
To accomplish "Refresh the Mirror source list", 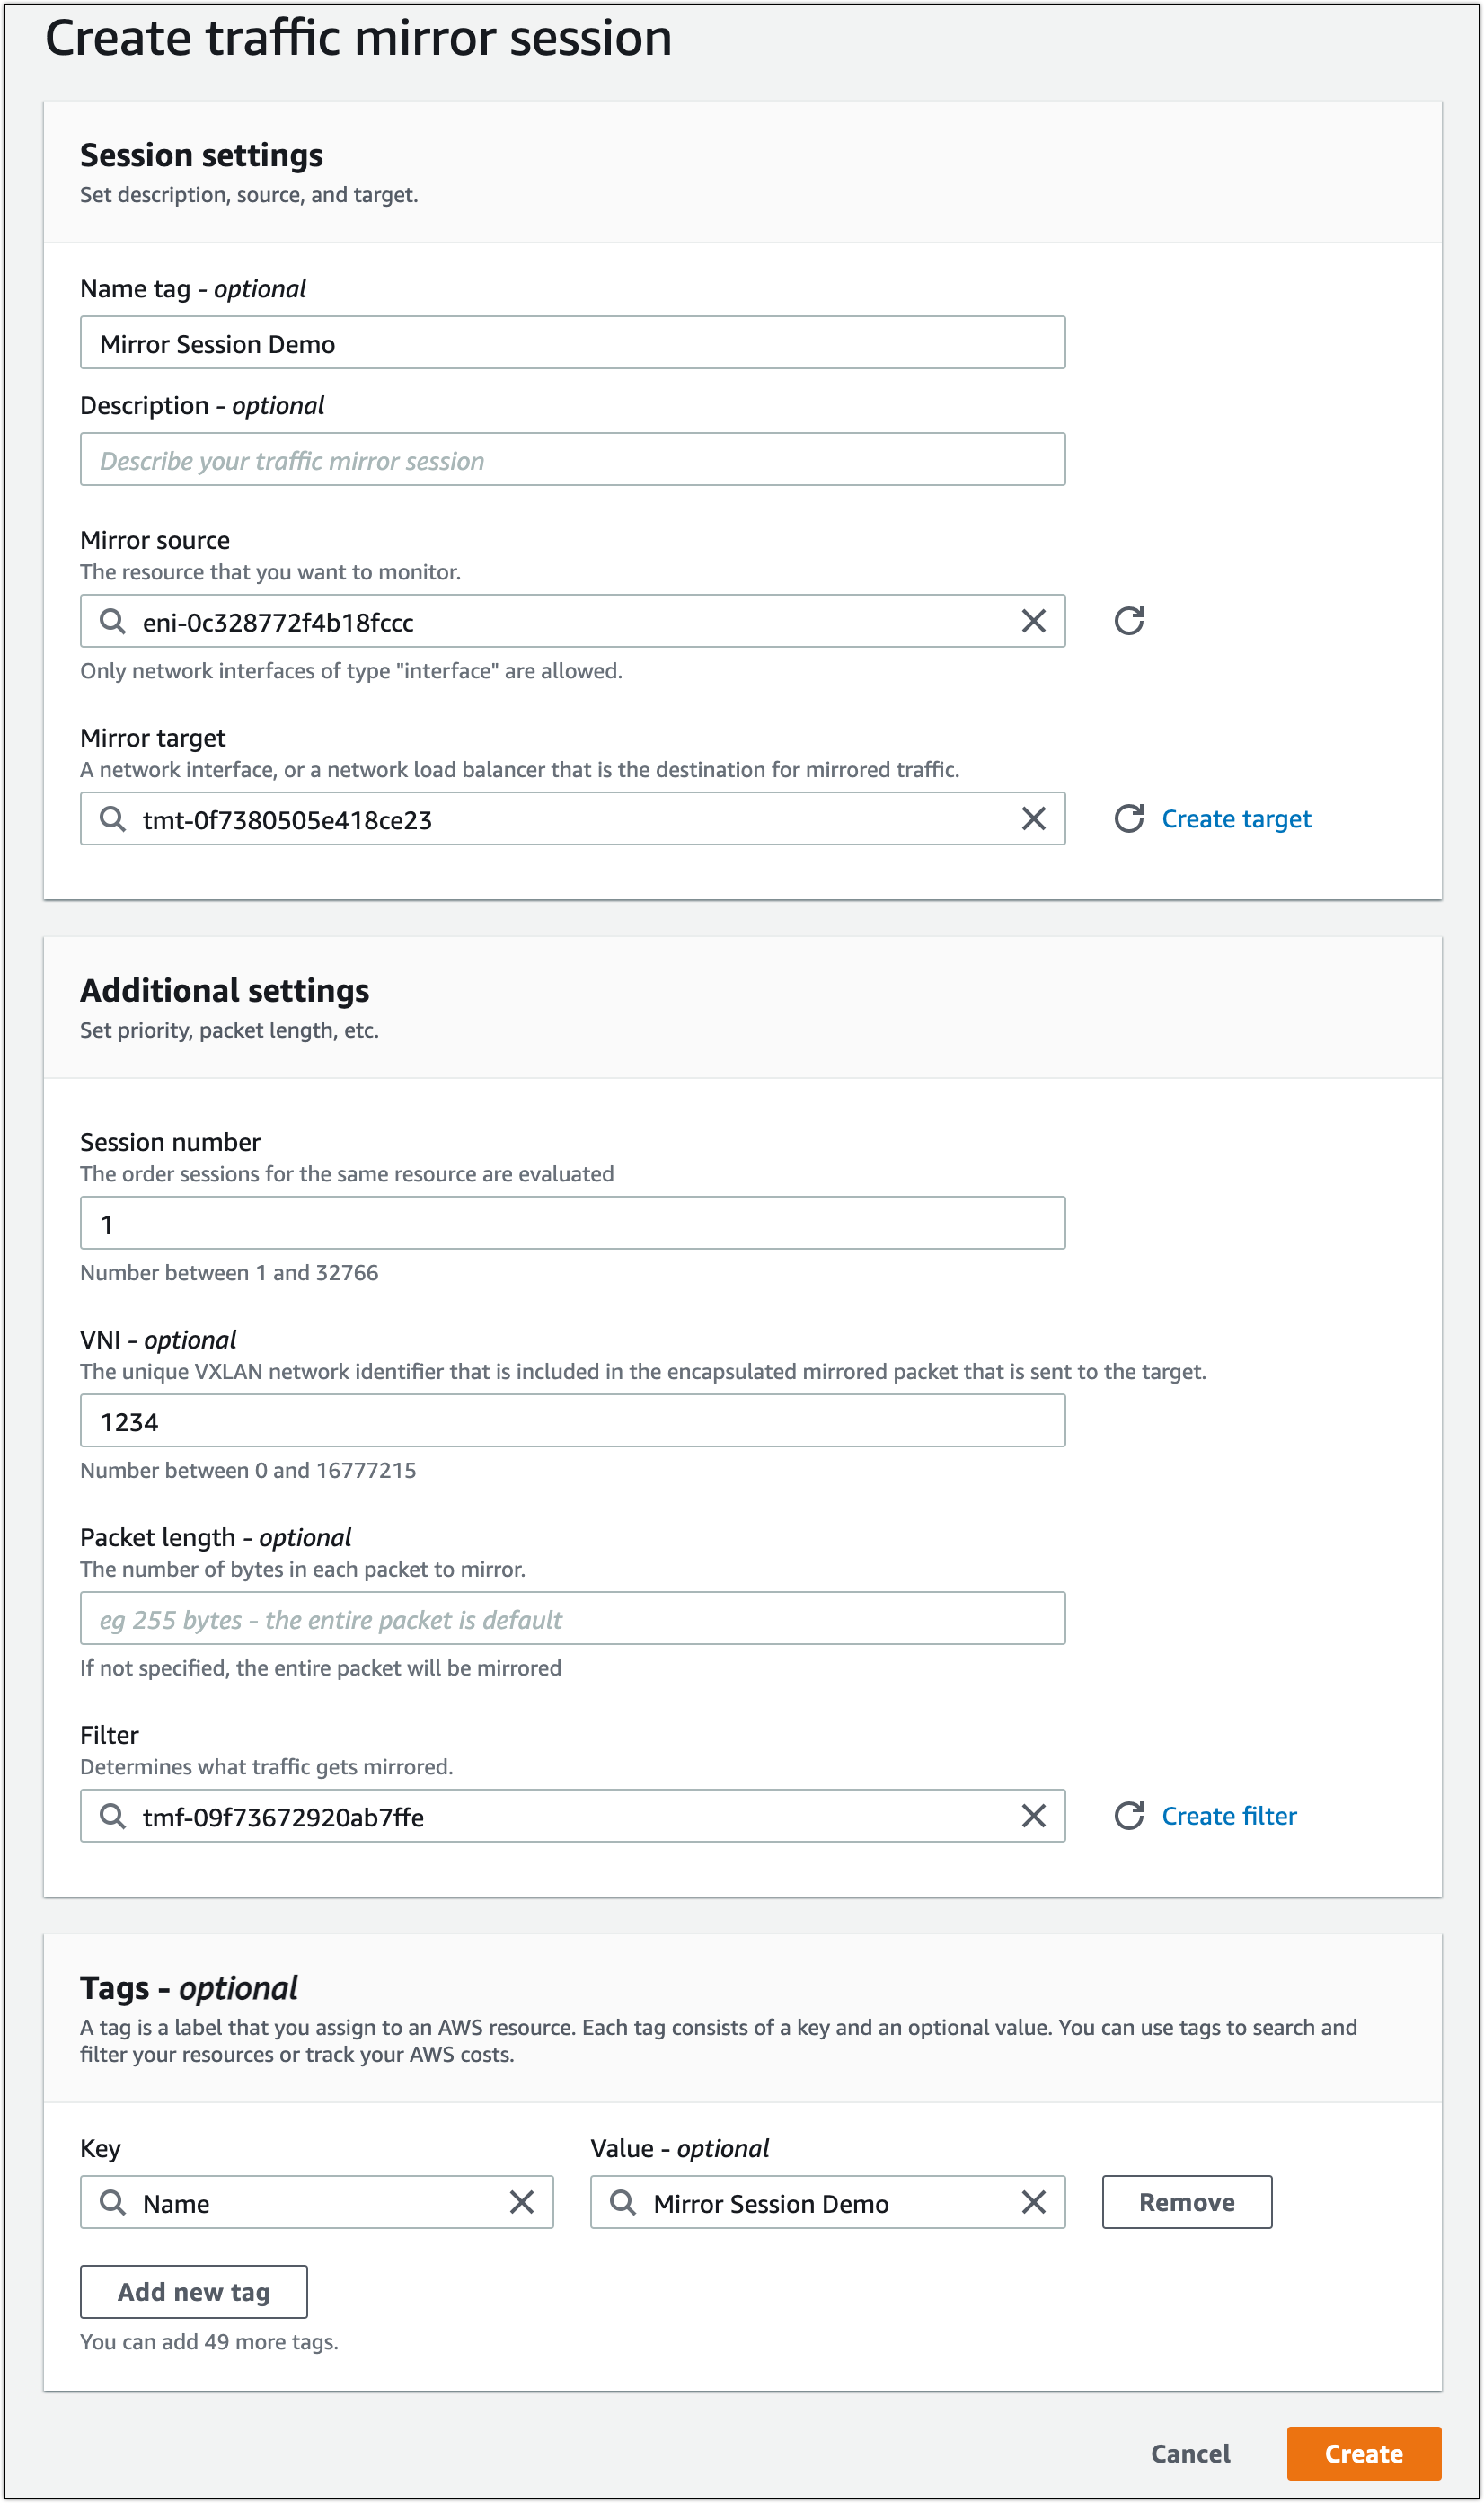I will (x=1129, y=620).
